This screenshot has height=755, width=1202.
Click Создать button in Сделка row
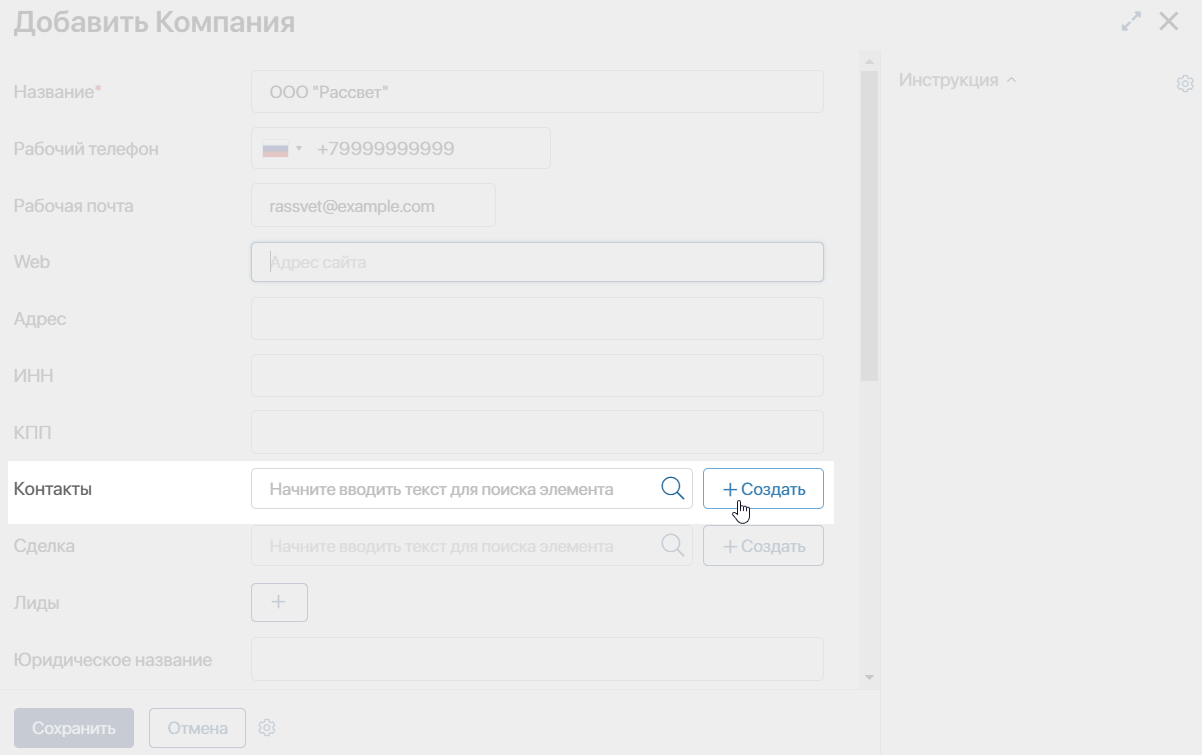[763, 546]
